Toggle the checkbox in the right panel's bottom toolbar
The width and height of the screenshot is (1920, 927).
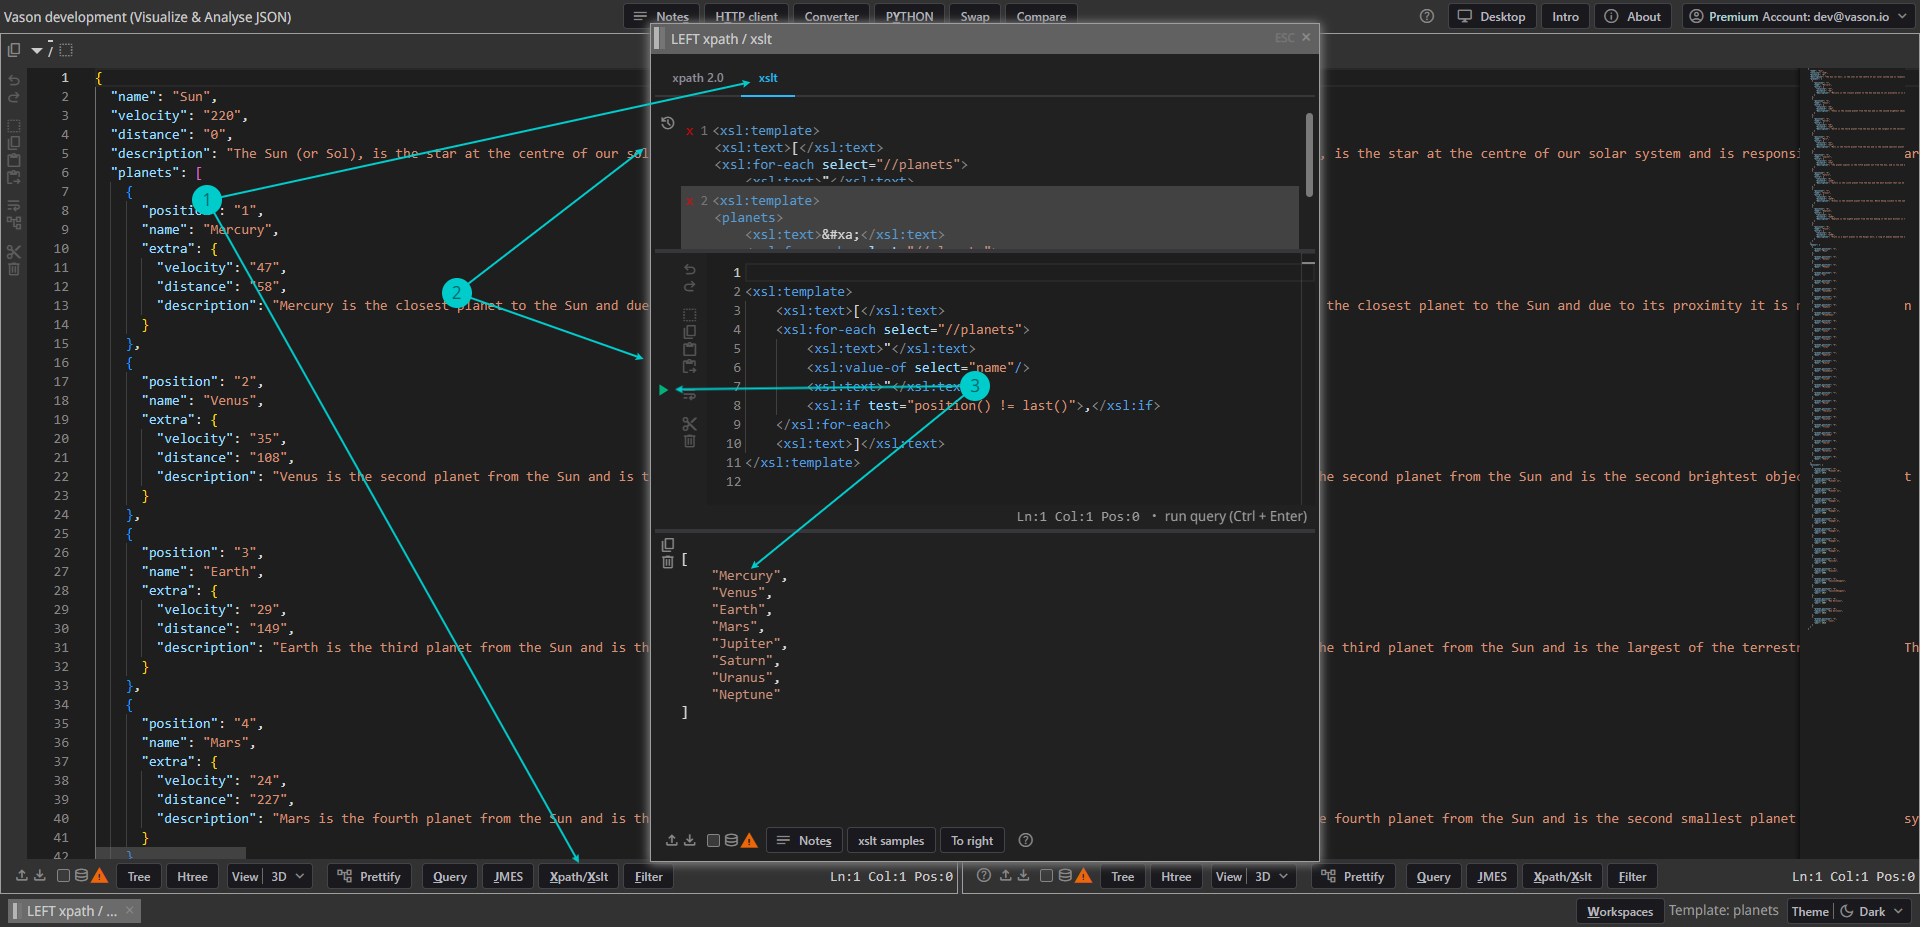coord(1046,876)
